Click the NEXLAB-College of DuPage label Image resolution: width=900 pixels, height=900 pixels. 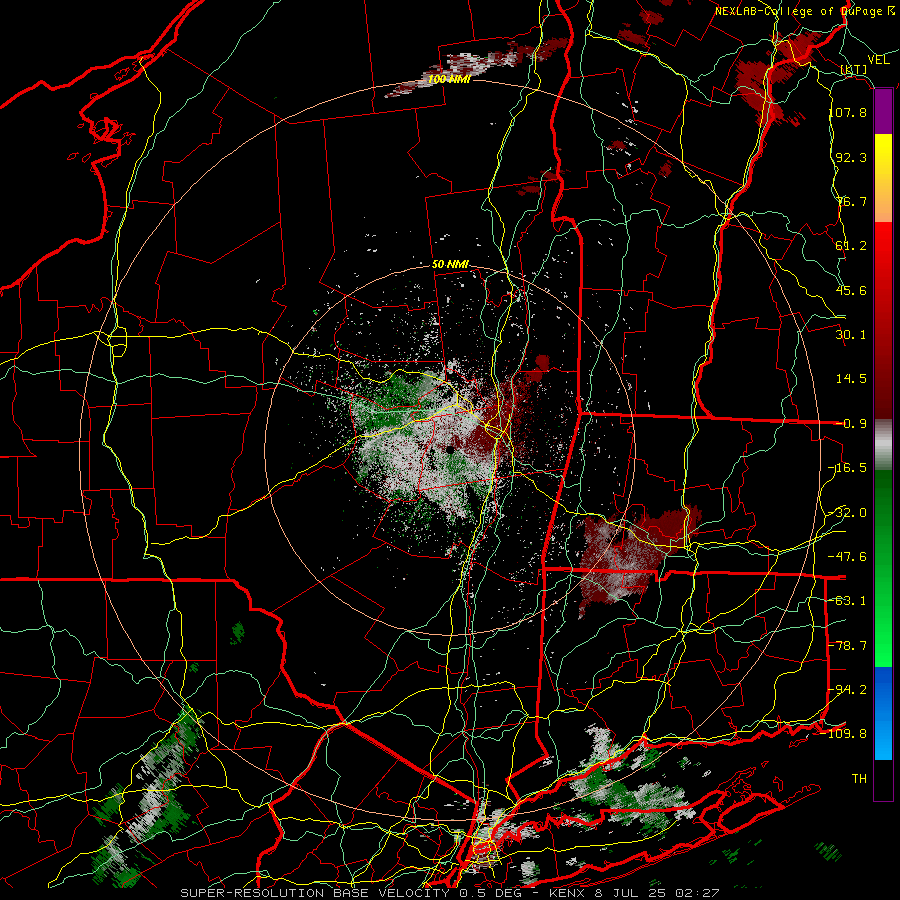(x=805, y=11)
